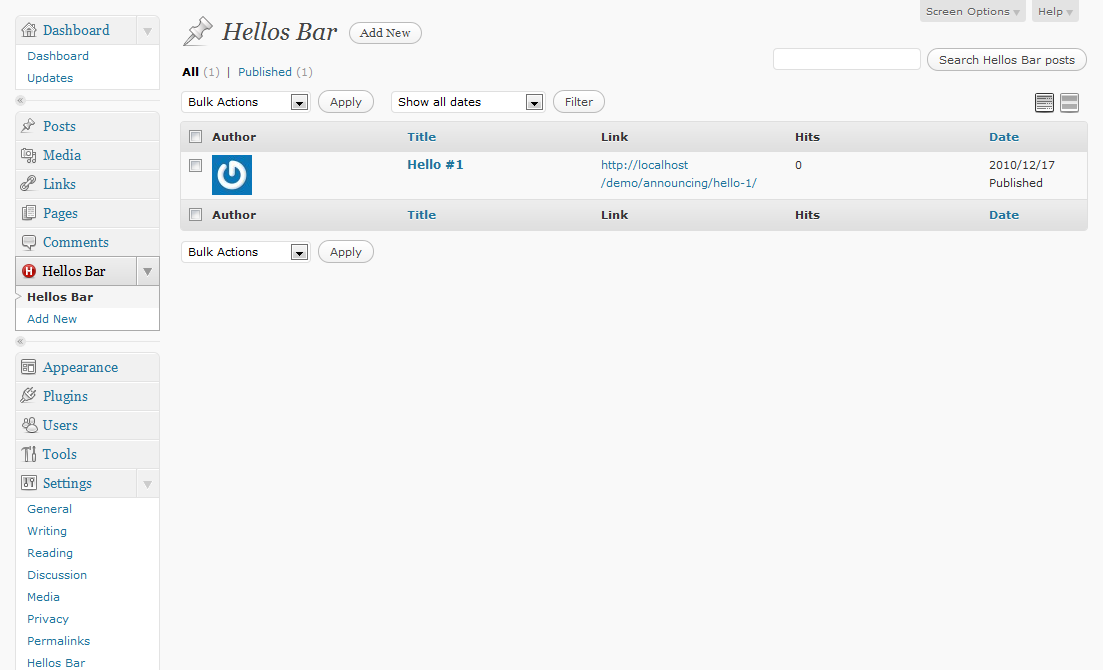Click the Pages icon in sidebar

[x=28, y=213]
